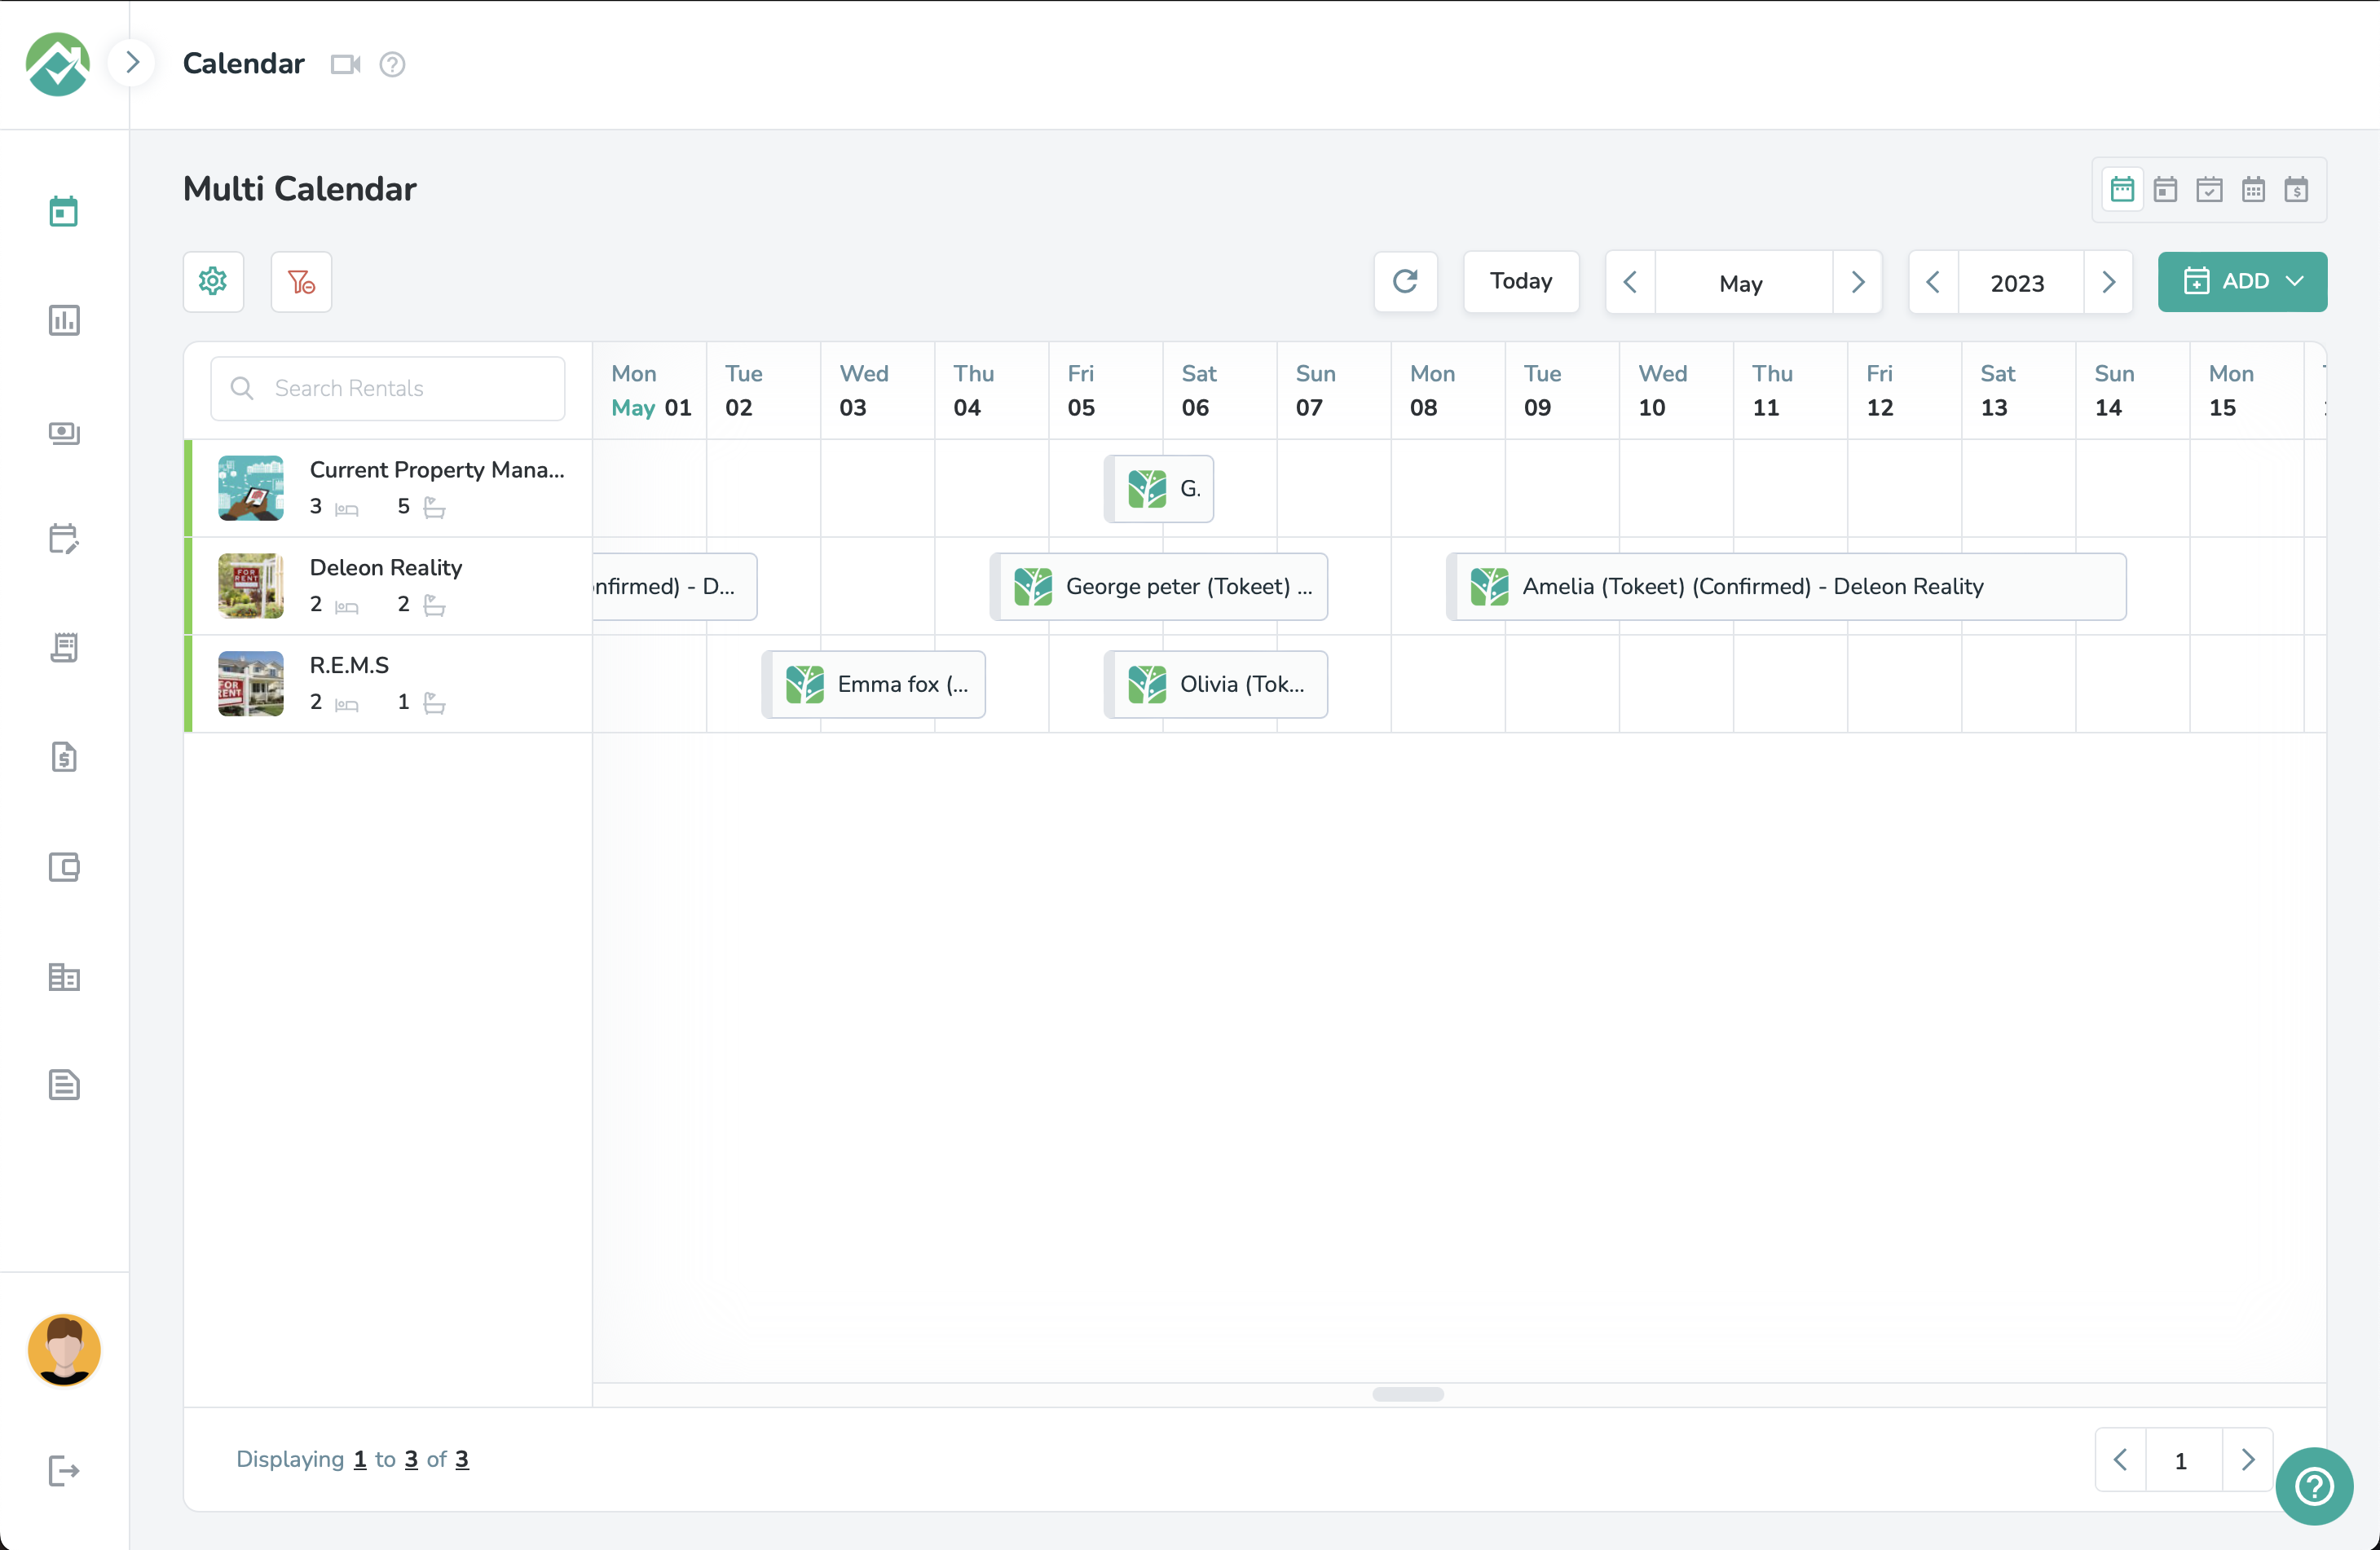2380x1550 pixels.
Task: Click the help question mark beside Calendar
Action: coord(392,64)
